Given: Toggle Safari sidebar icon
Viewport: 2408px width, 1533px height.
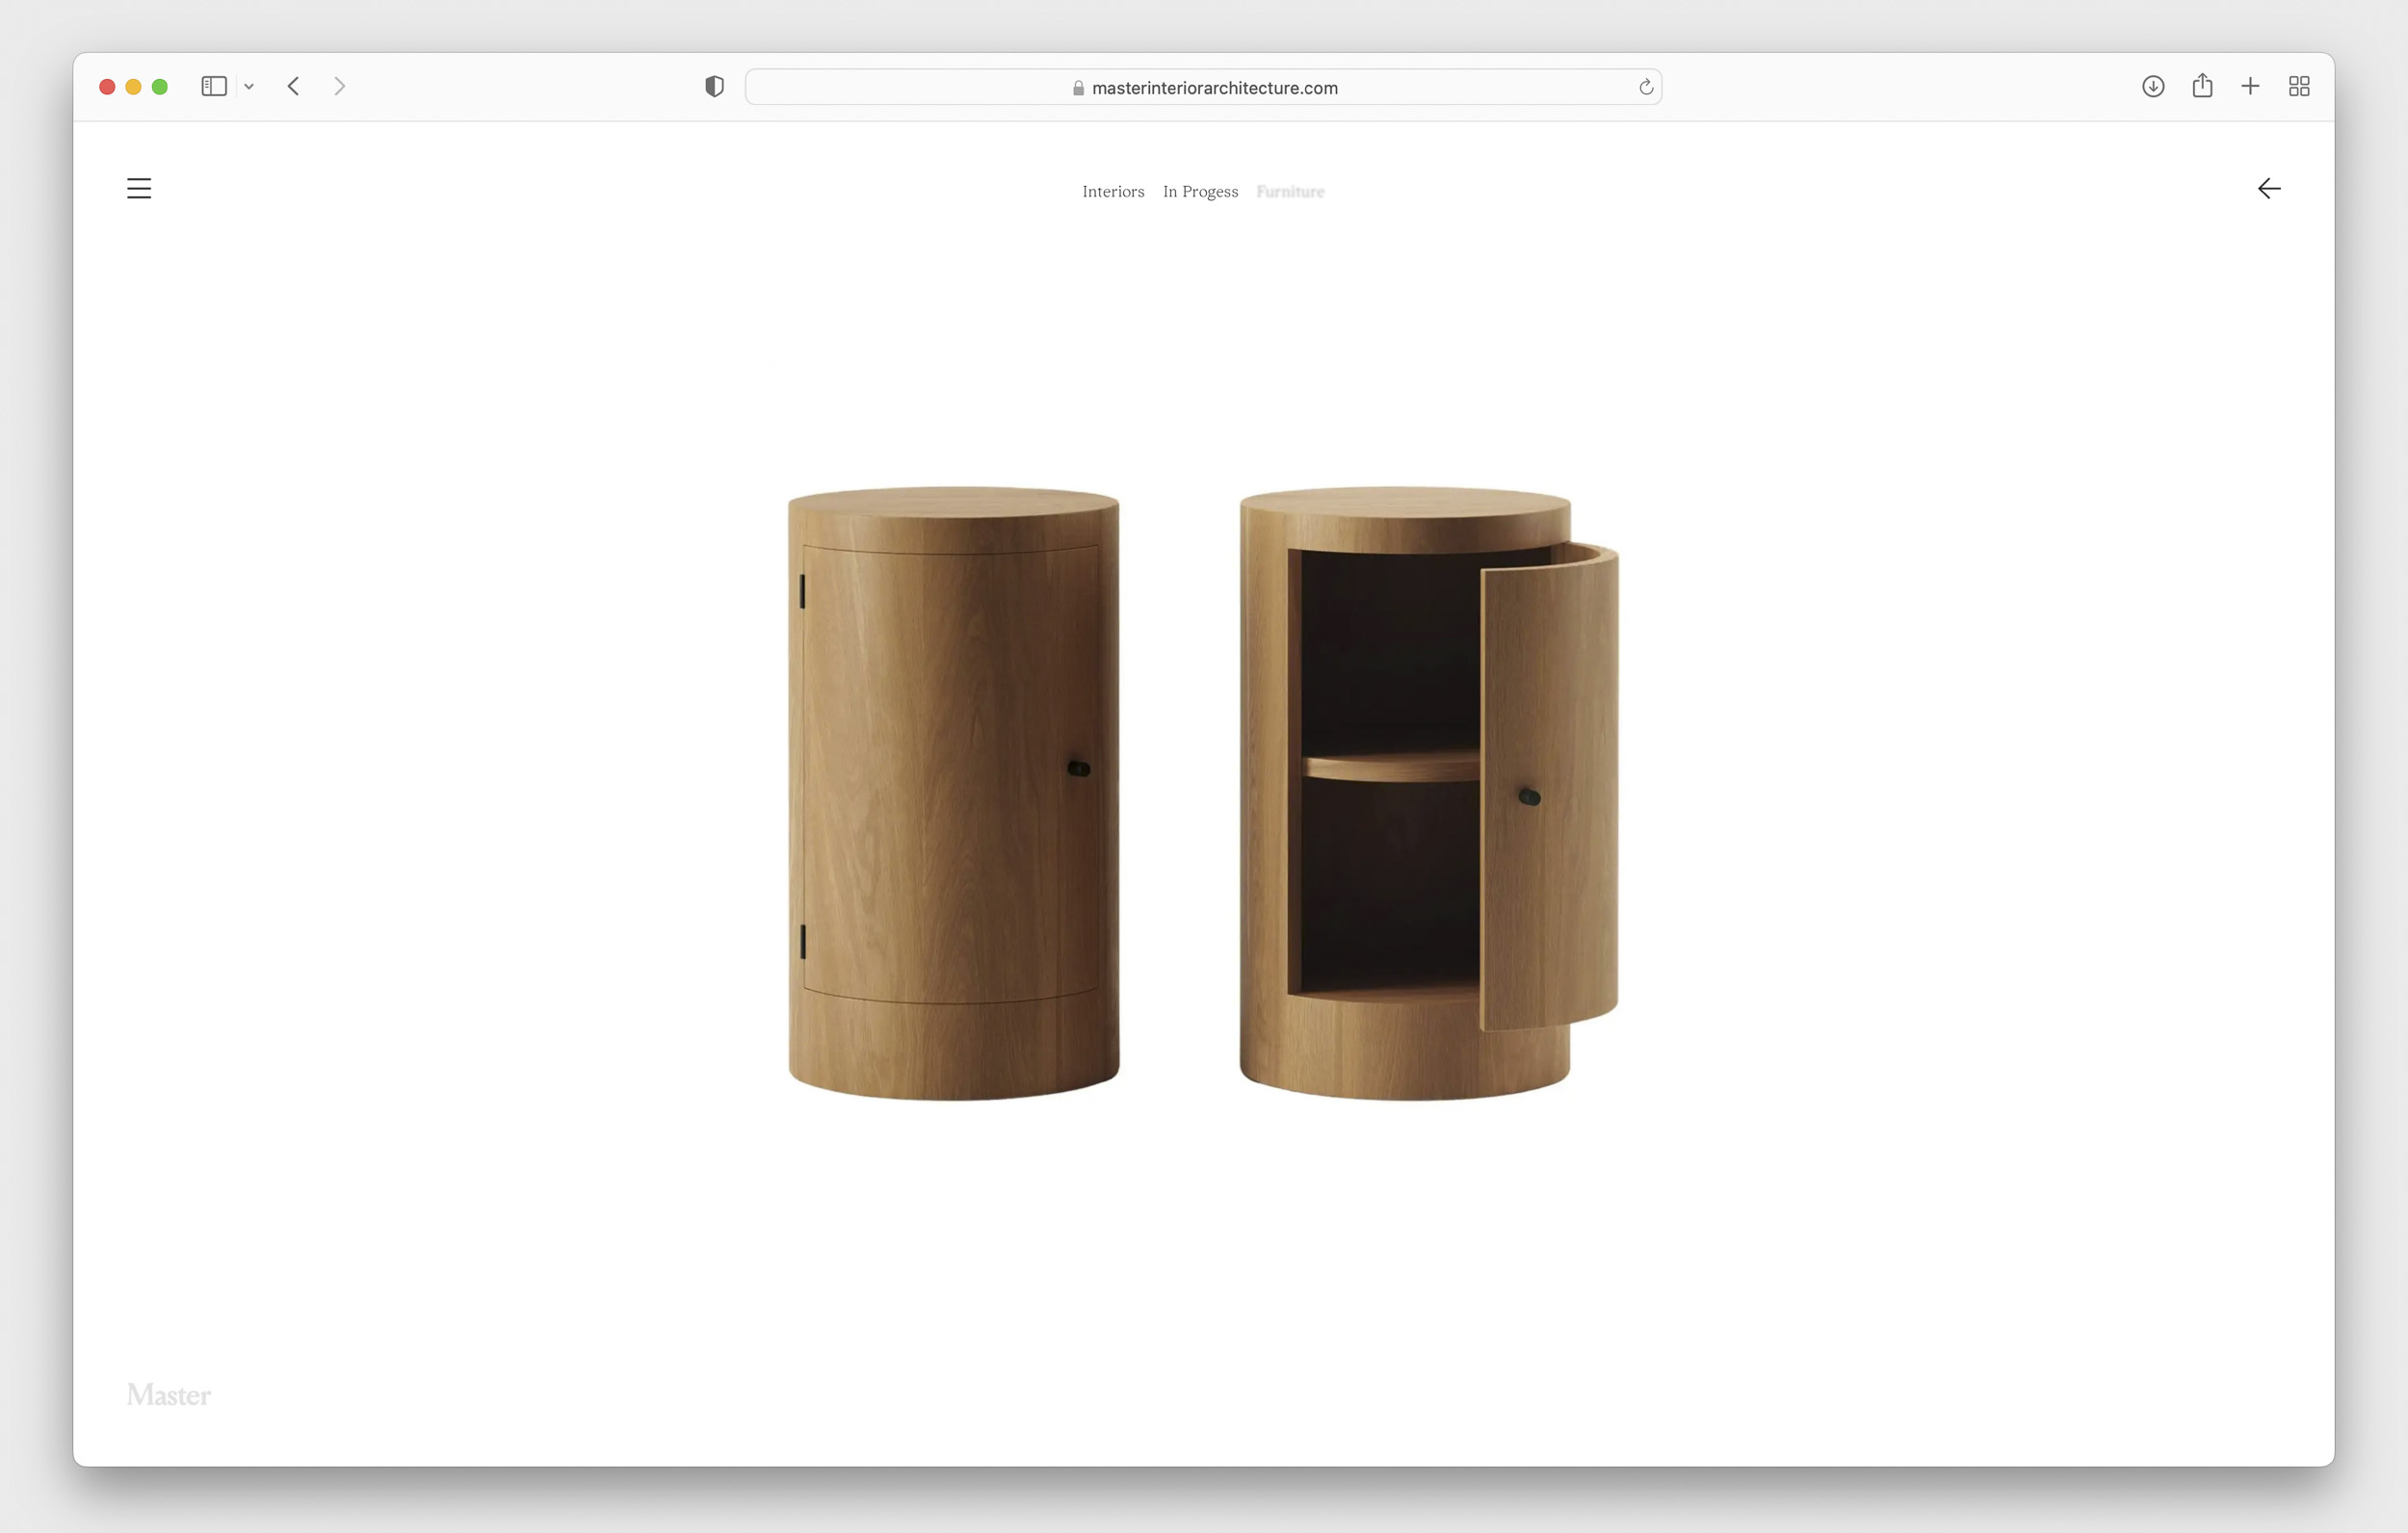Looking at the screenshot, I should (214, 87).
